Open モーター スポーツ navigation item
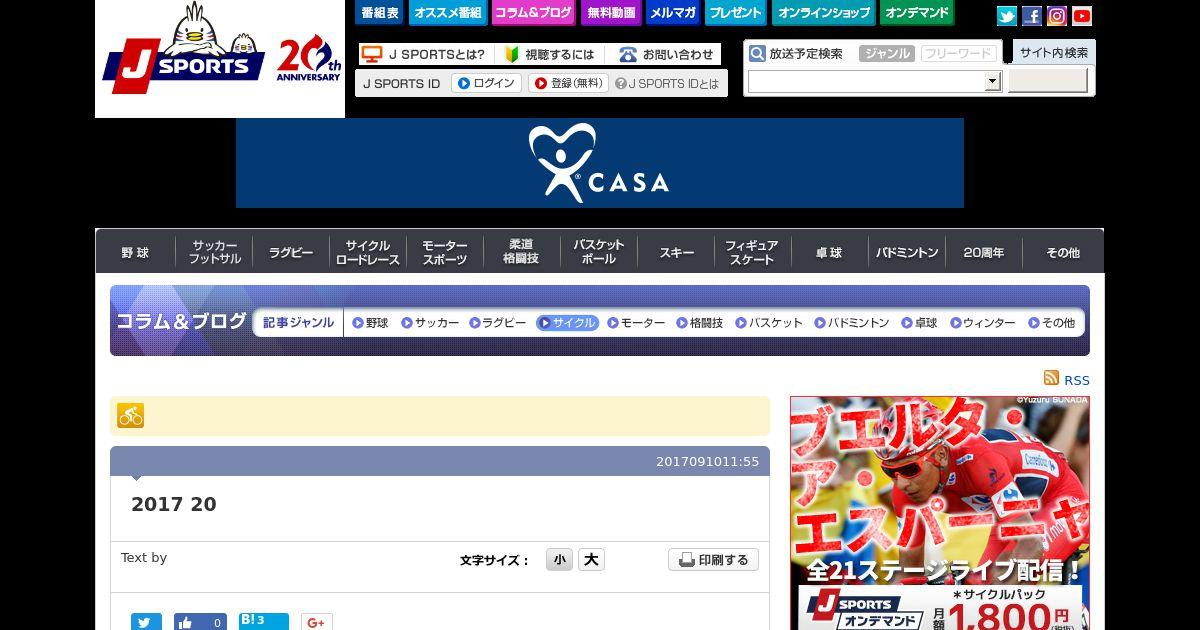 [445, 253]
